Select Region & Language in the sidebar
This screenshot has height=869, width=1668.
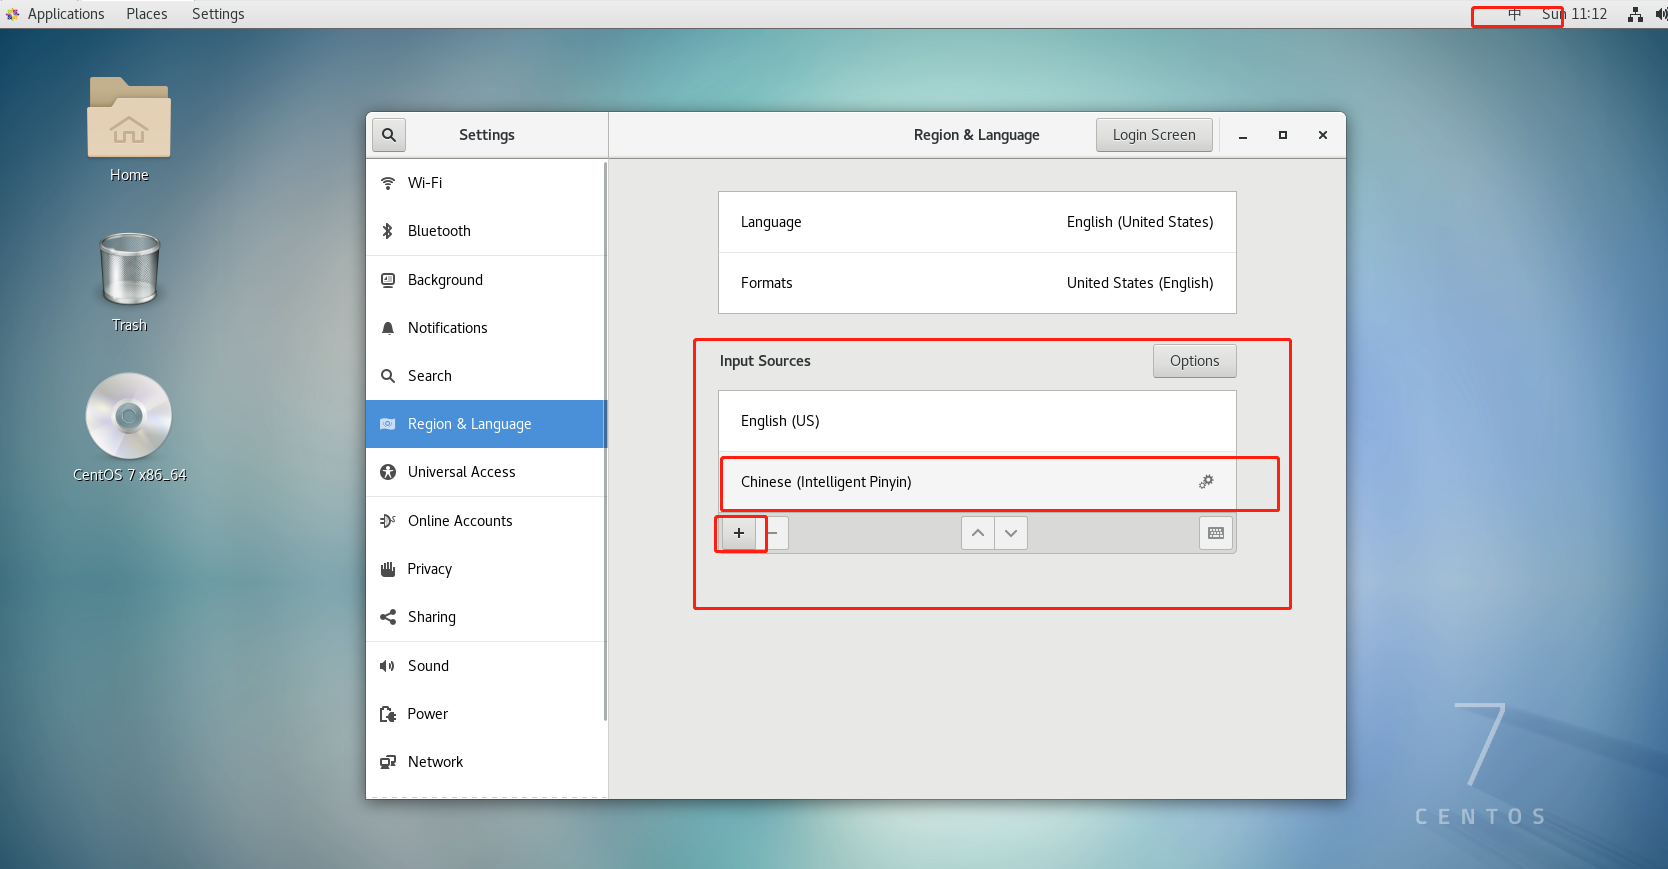(x=486, y=424)
